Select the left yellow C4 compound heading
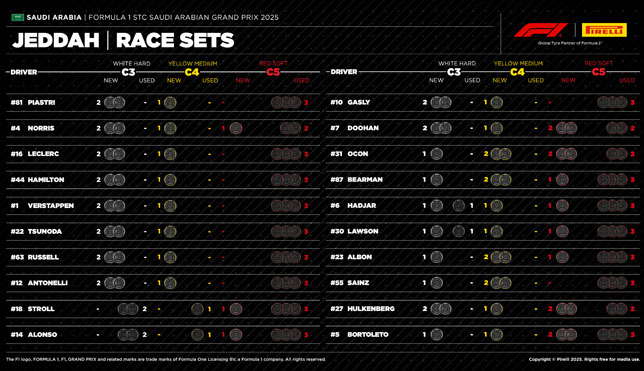644x371 pixels. pos(192,72)
